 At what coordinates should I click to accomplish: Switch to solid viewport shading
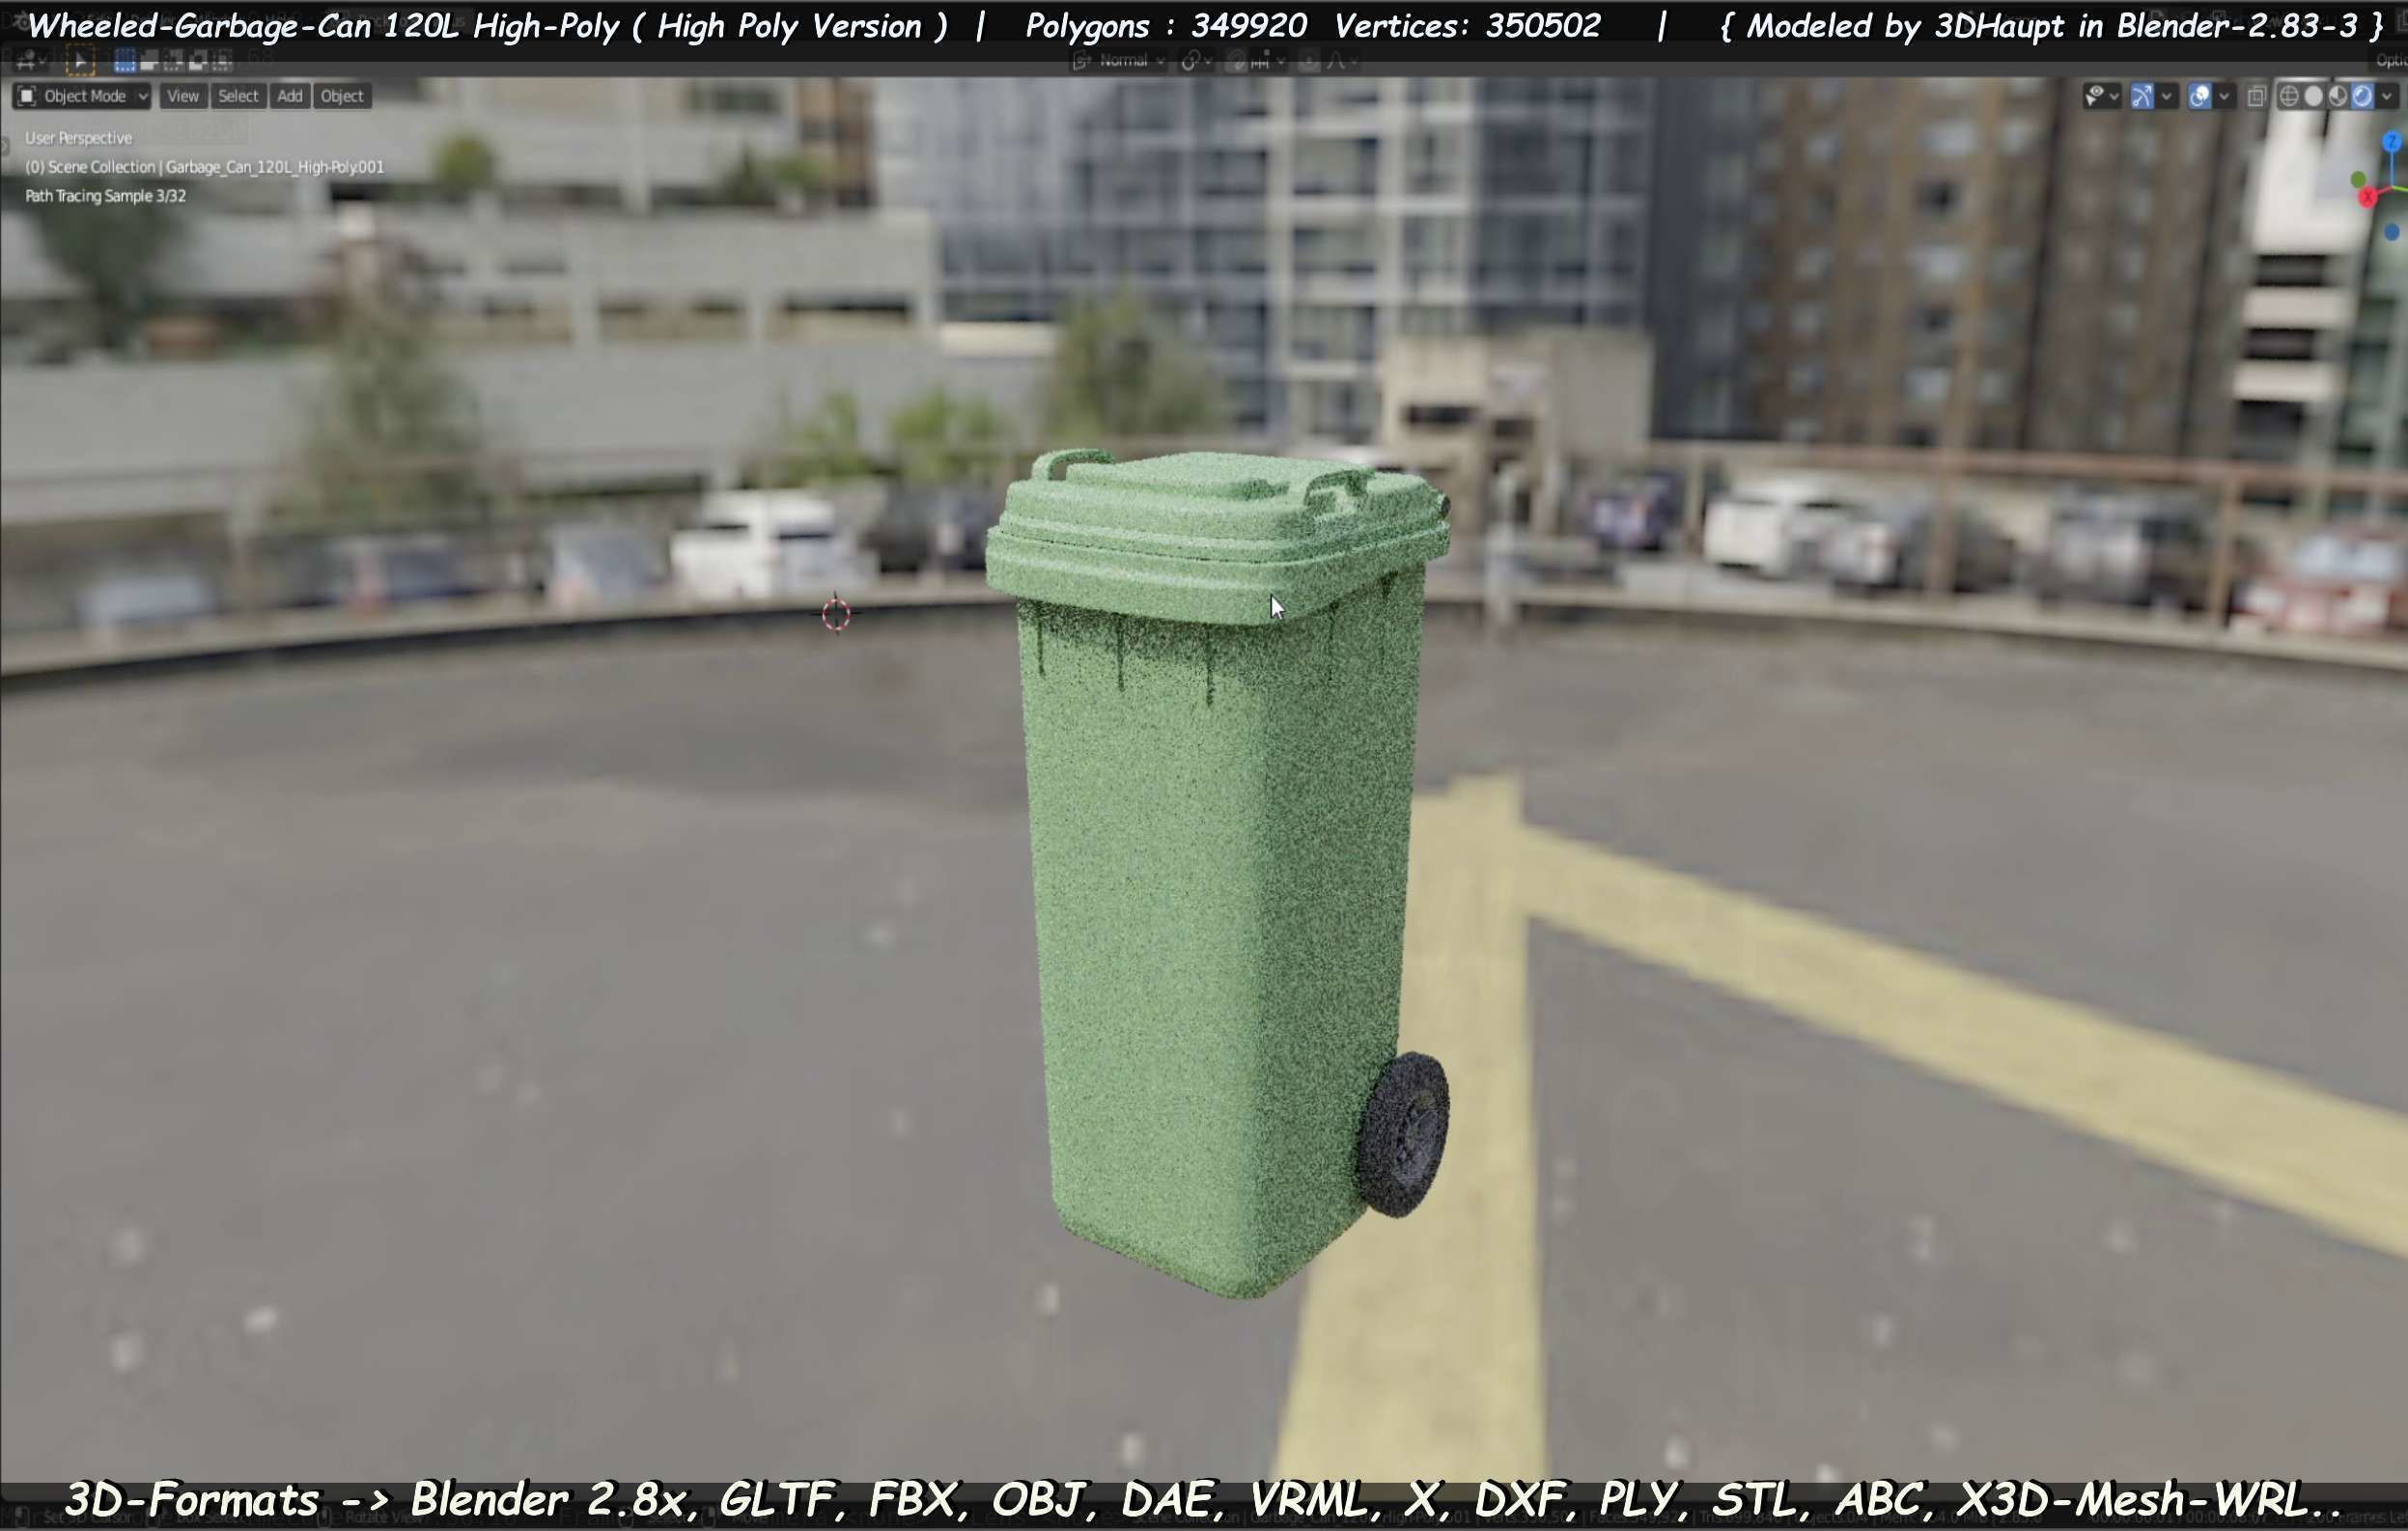(2313, 96)
